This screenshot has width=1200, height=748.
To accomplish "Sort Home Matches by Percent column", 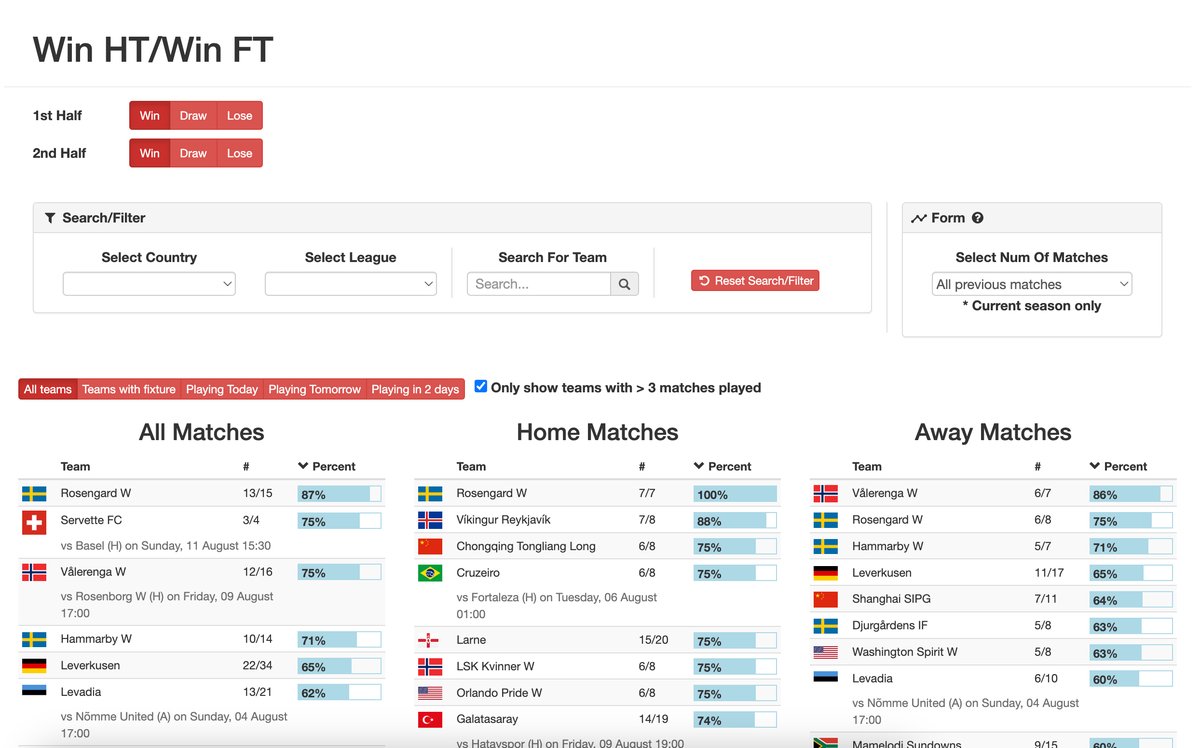I will 723,466.
